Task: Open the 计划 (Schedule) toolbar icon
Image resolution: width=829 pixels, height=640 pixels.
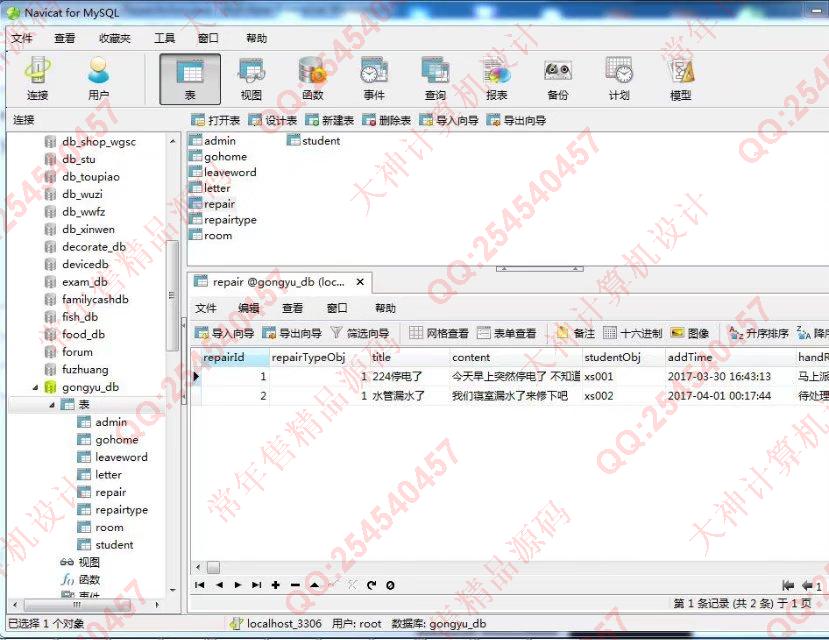Action: click(x=619, y=79)
